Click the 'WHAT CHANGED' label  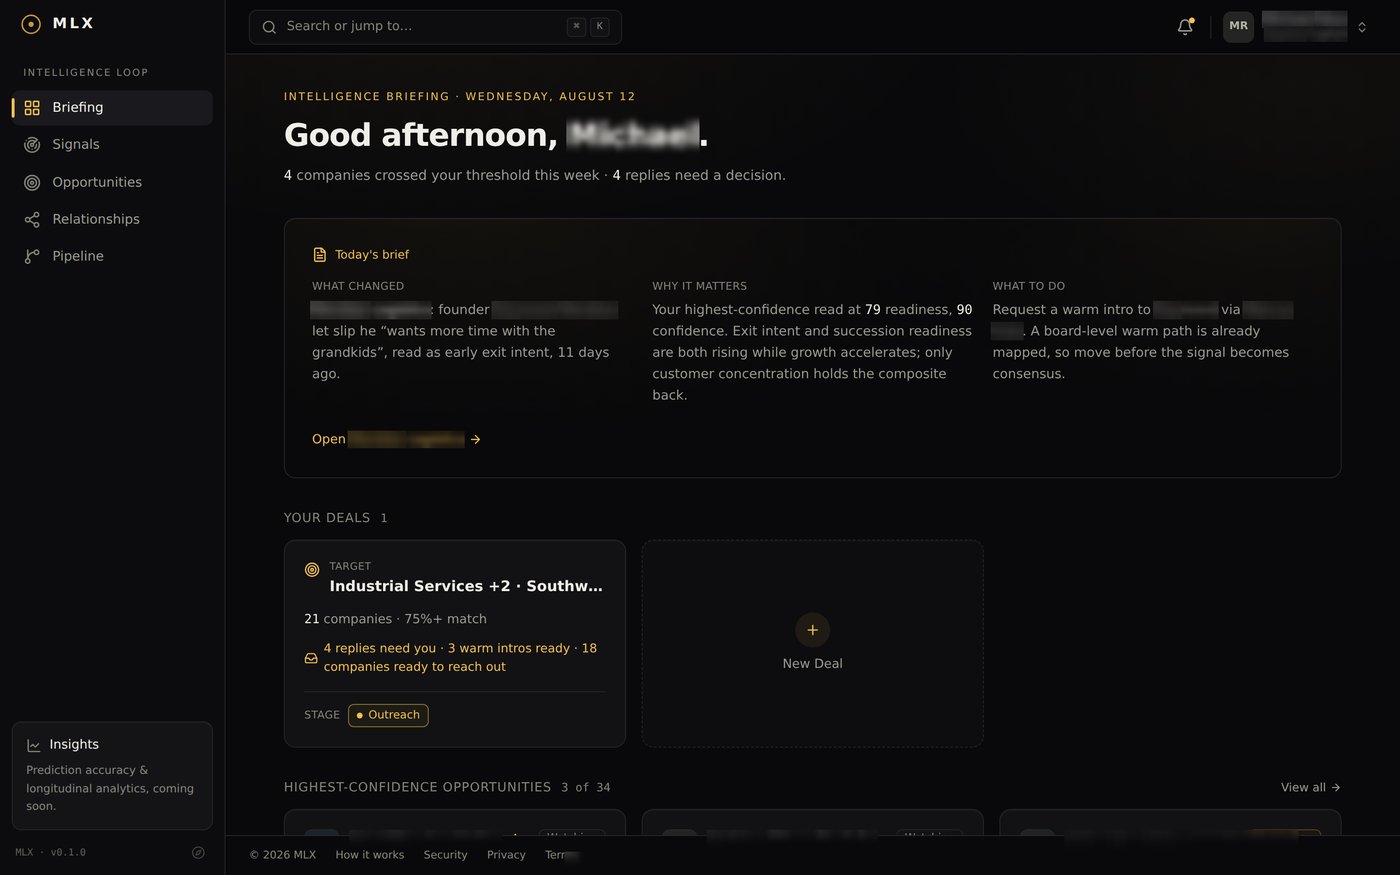(358, 286)
